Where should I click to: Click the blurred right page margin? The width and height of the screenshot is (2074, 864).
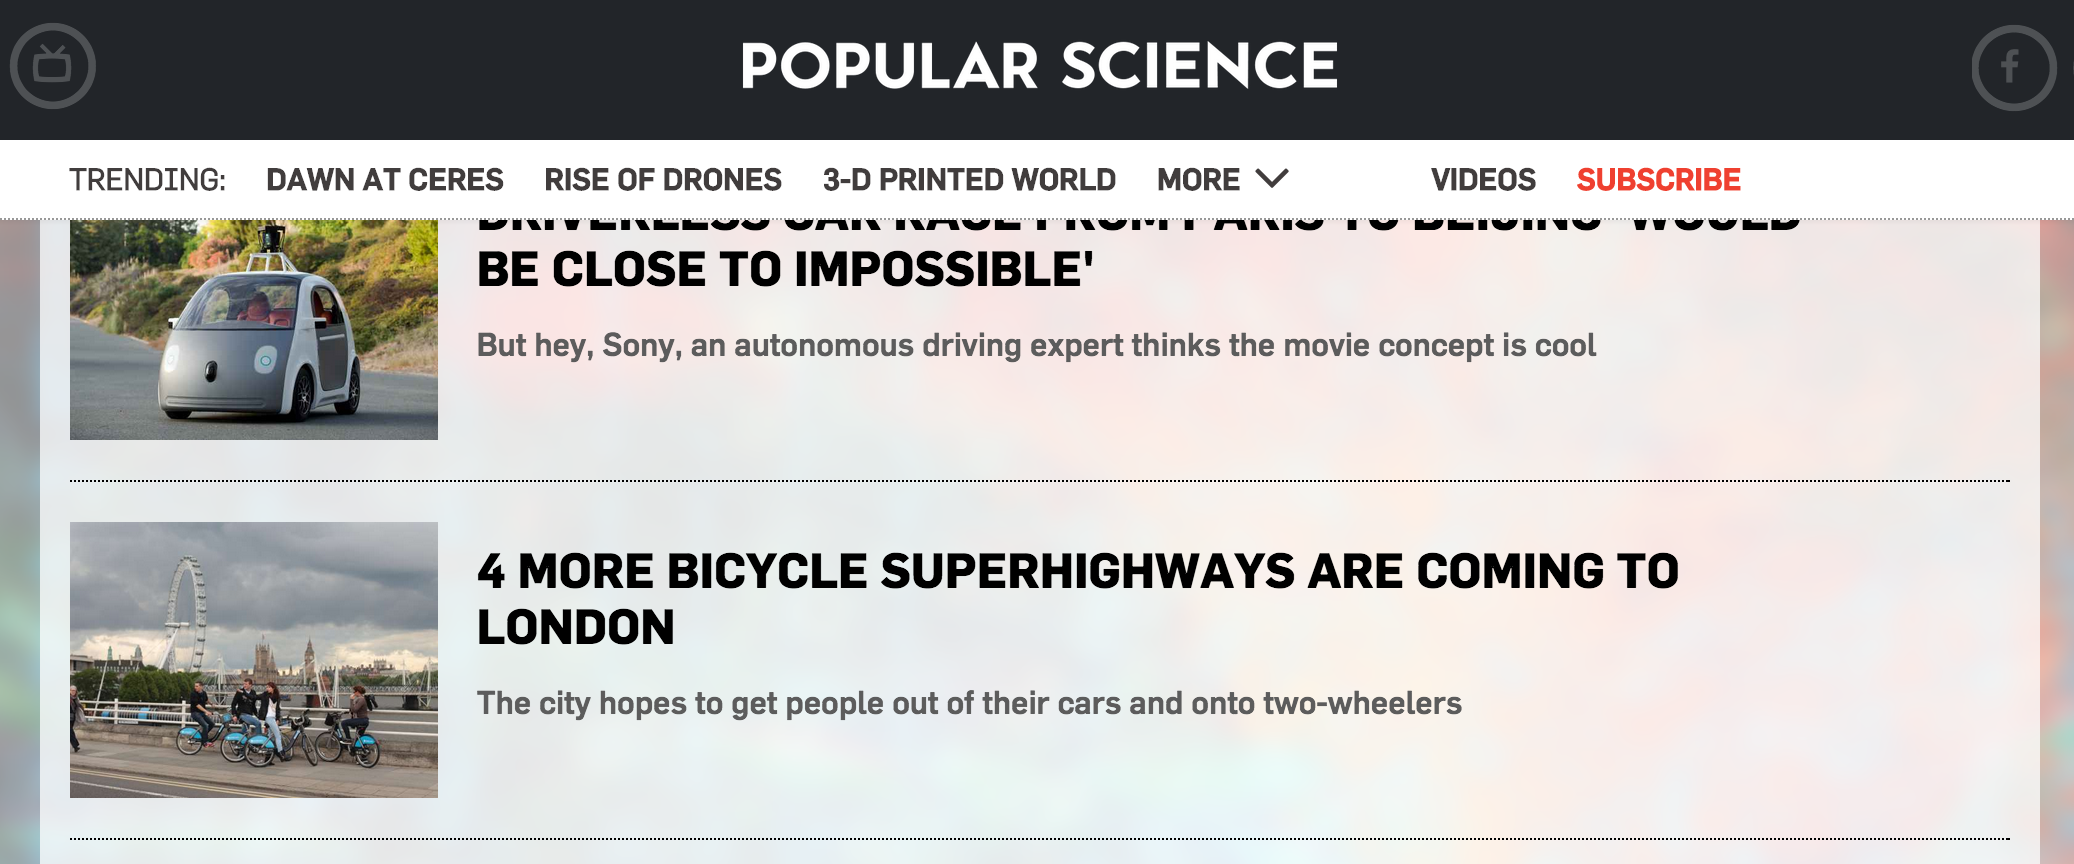[x=2056, y=540]
